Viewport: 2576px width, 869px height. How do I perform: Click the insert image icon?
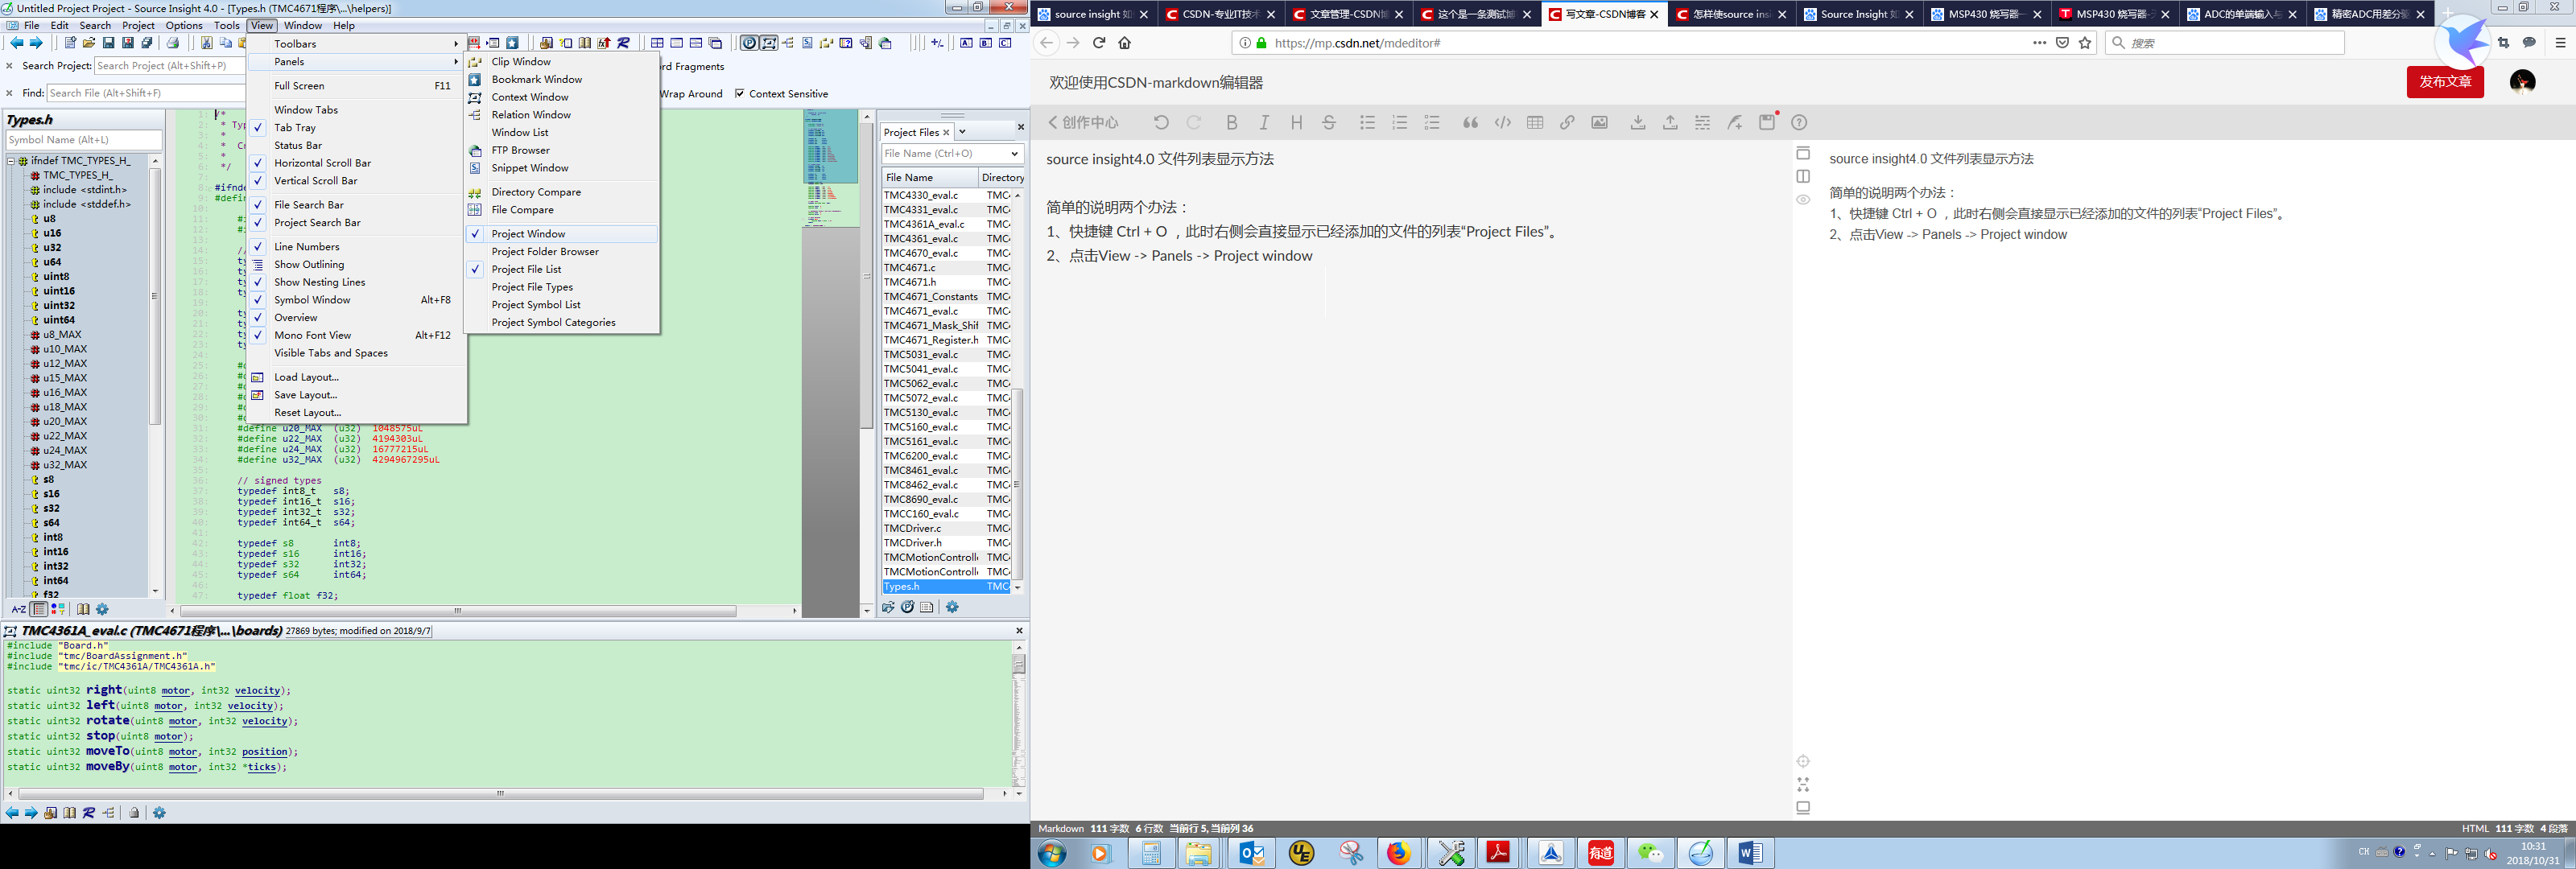[1600, 122]
